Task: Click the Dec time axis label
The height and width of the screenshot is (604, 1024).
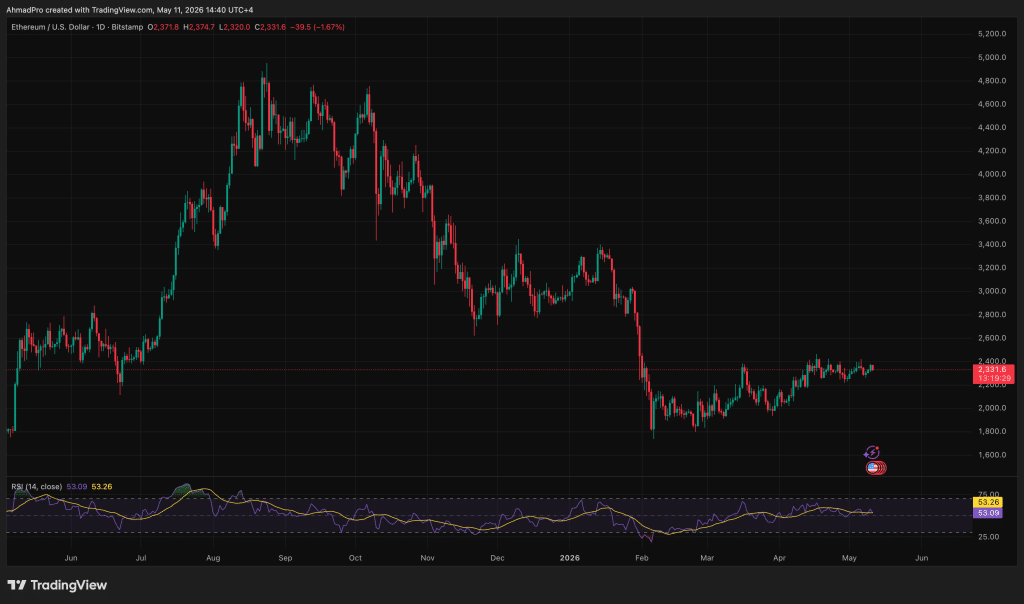Action: click(498, 558)
